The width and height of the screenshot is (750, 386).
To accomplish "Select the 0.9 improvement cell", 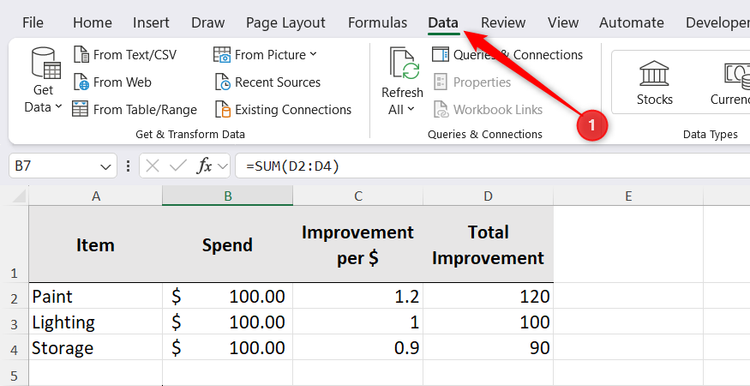I will [x=358, y=347].
